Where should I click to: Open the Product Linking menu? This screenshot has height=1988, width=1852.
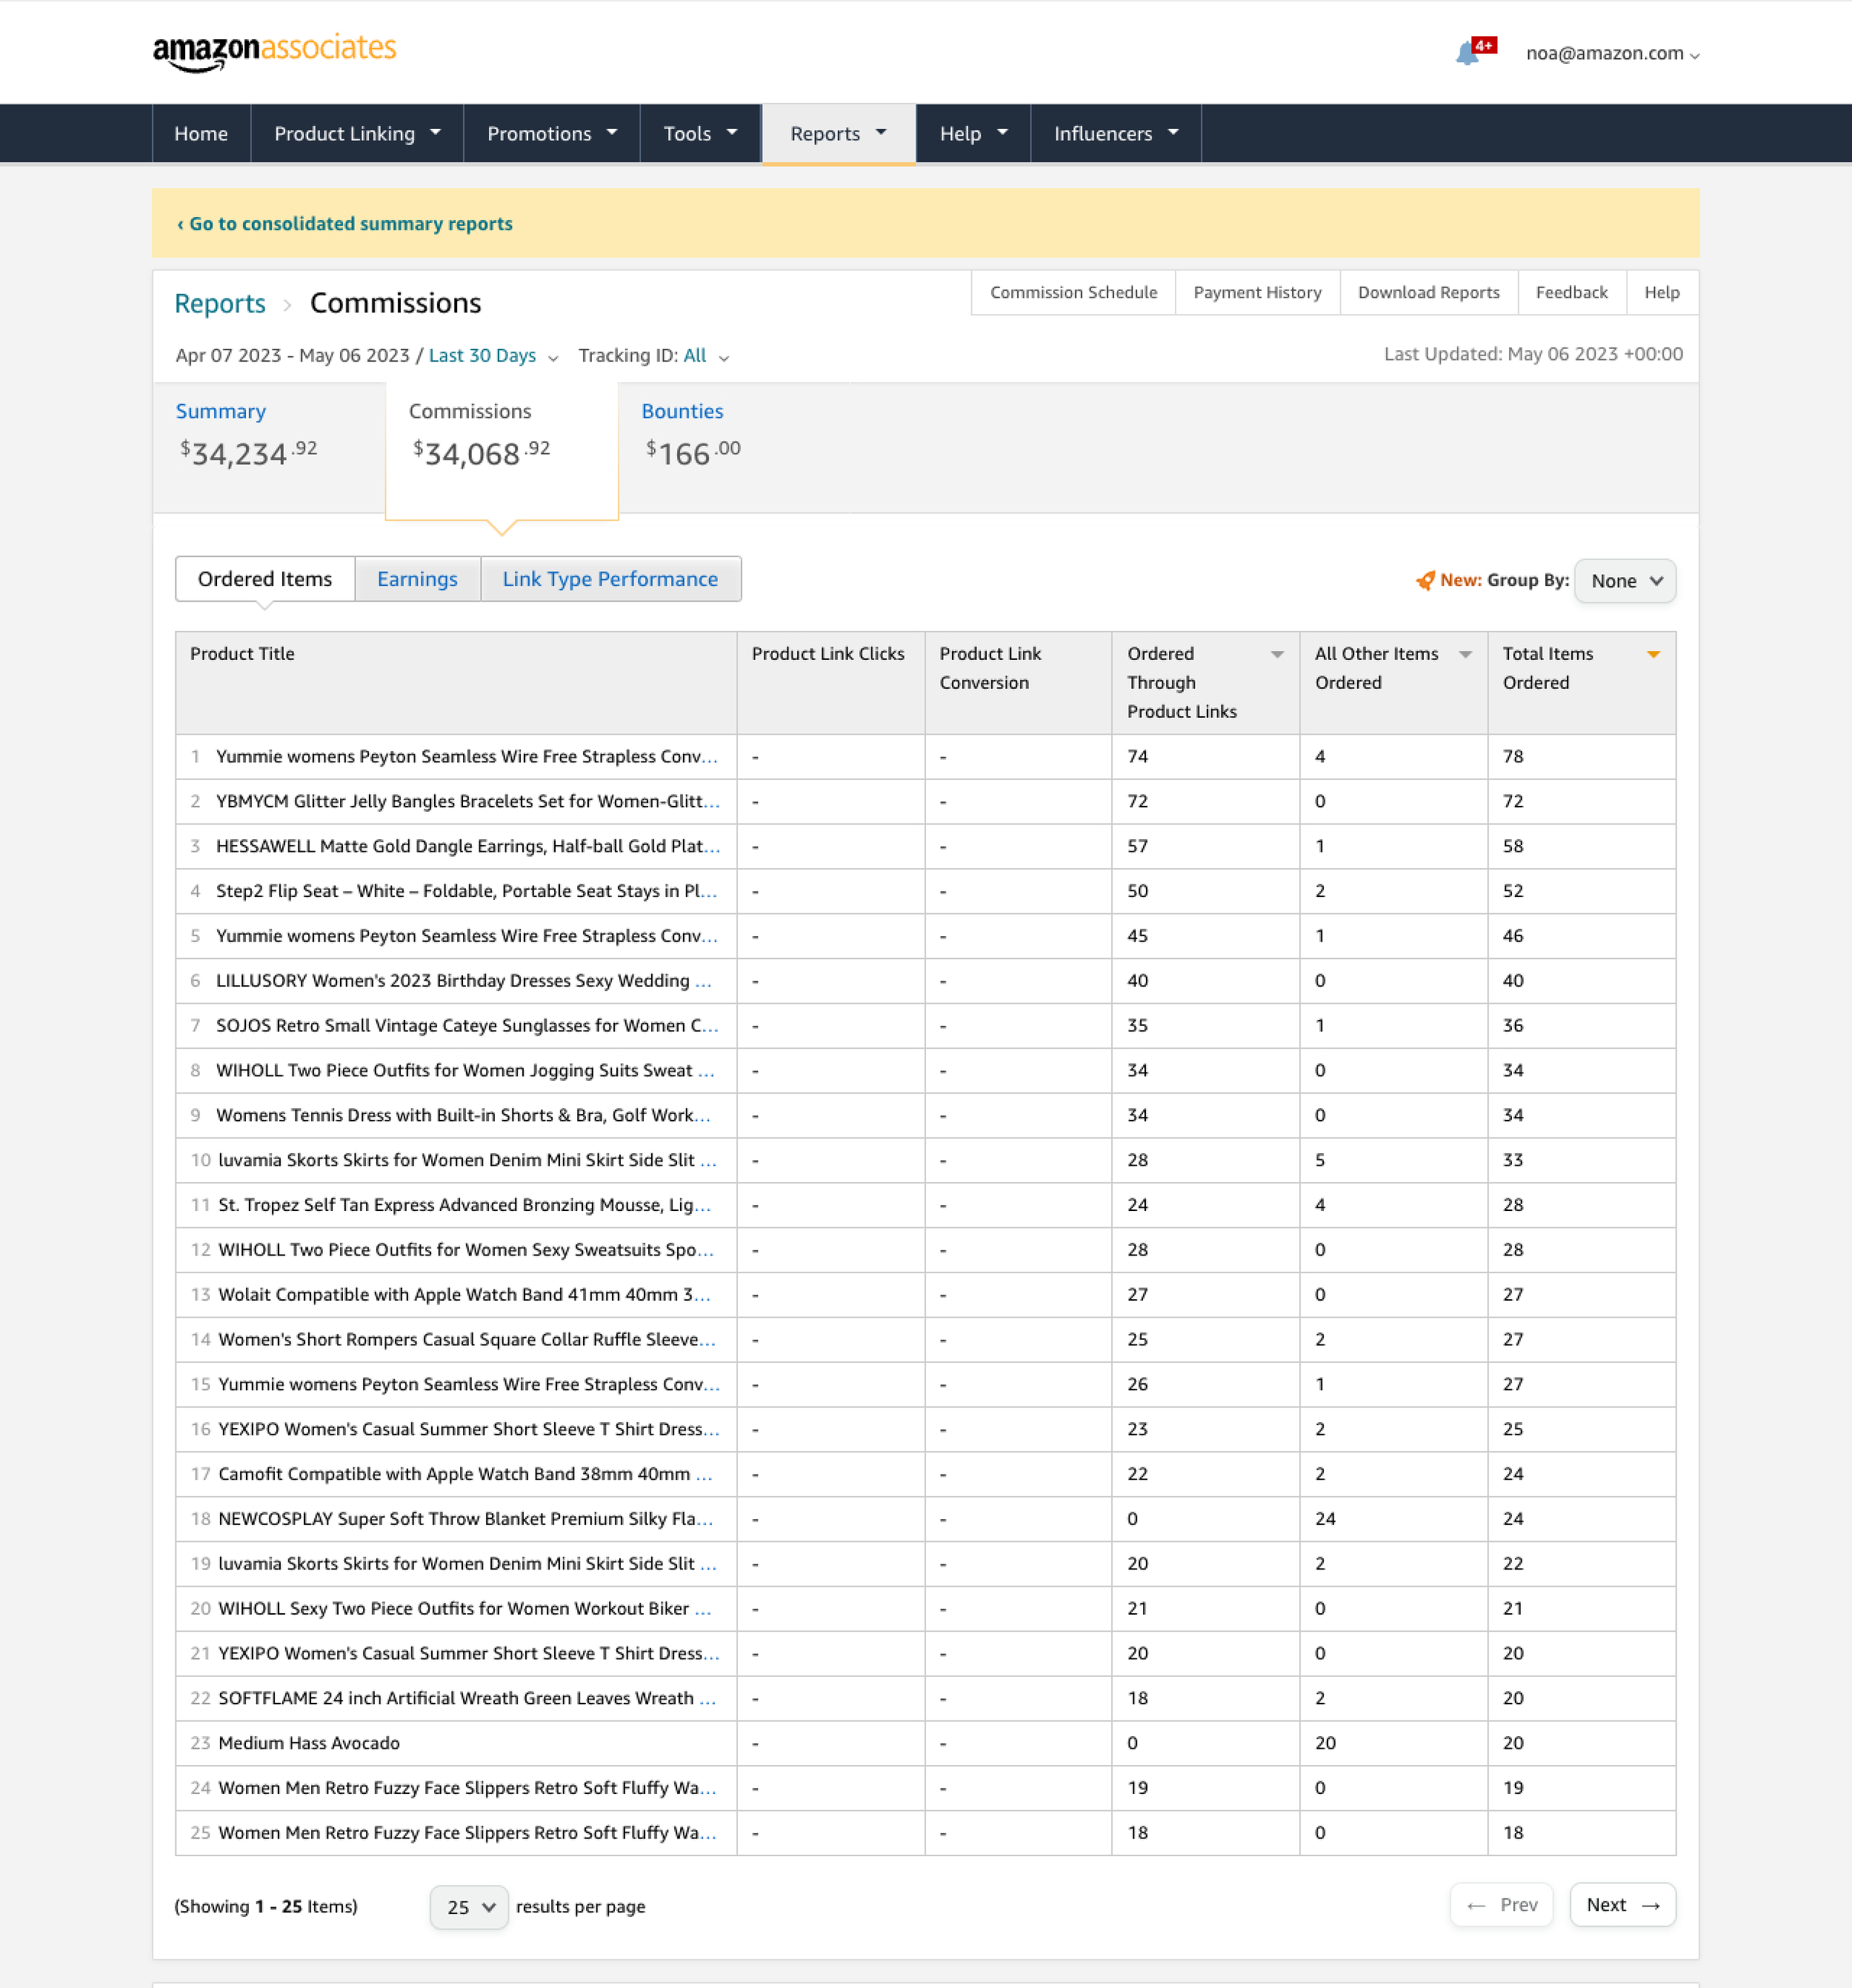357,134
